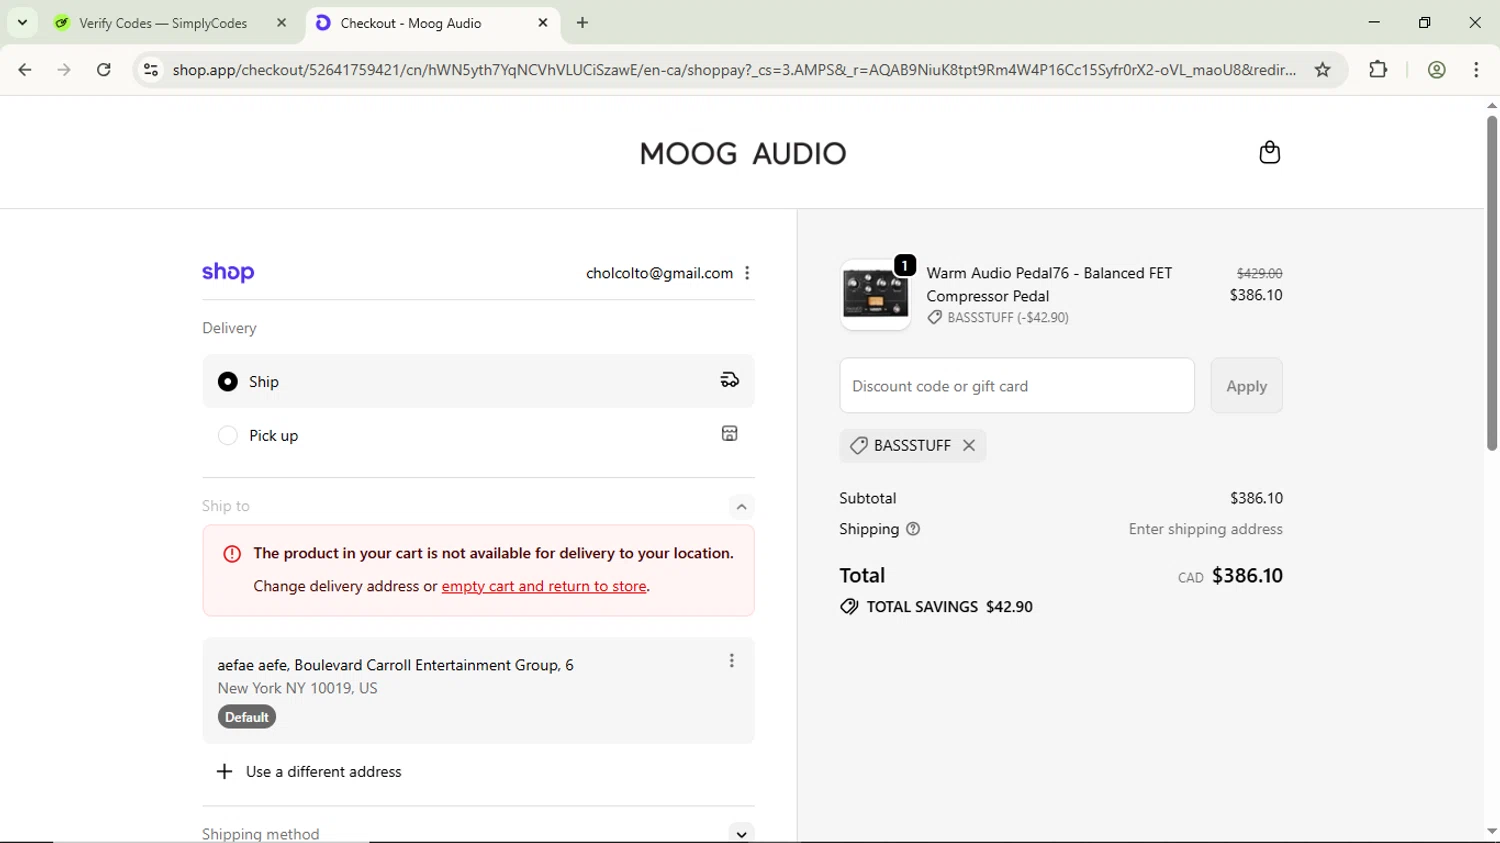Open the browser profile icon
Image resolution: width=1500 pixels, height=843 pixels.
pyautogui.click(x=1437, y=69)
